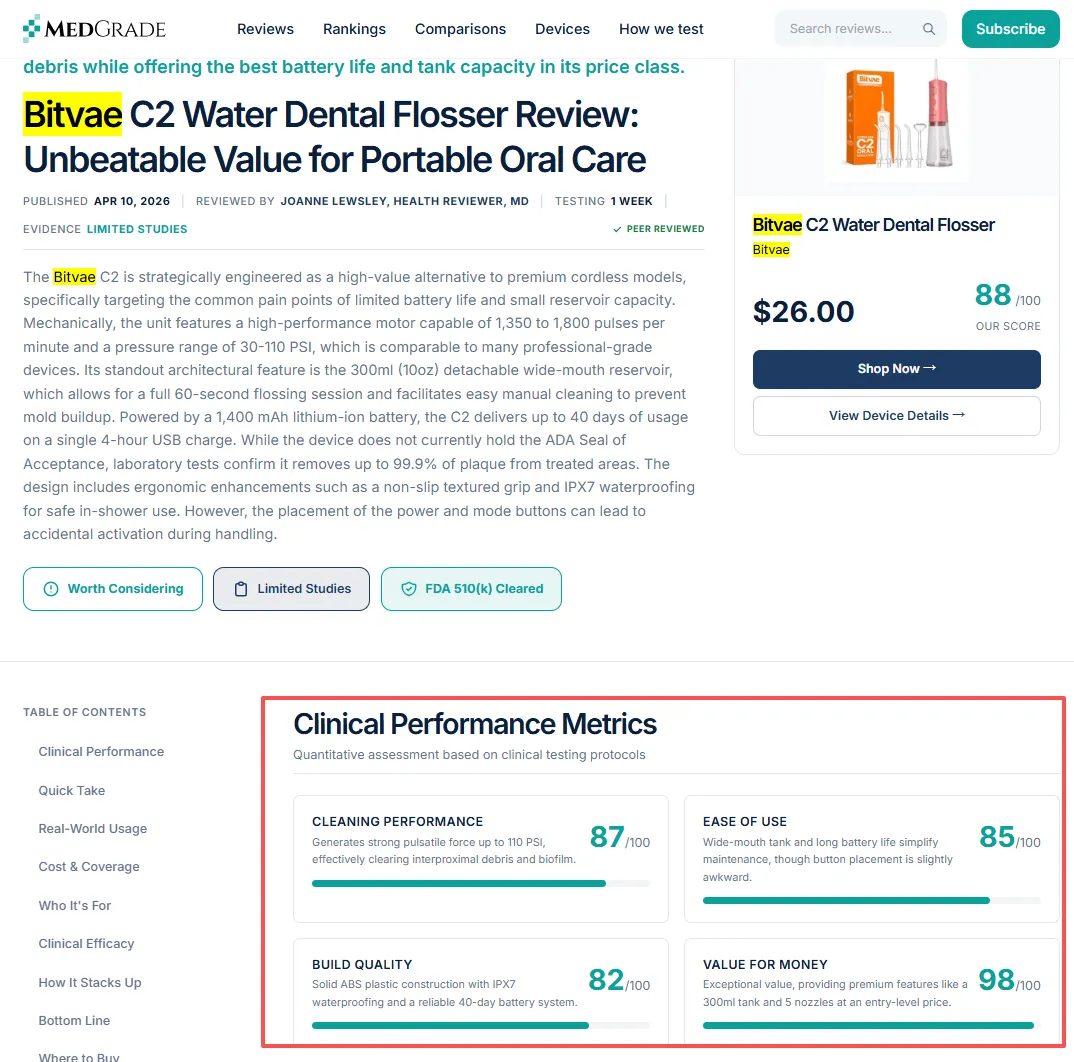Viewport: 1074px width, 1062px height.
Task: Click the Cleaning Performance progress bar
Action: (480, 884)
